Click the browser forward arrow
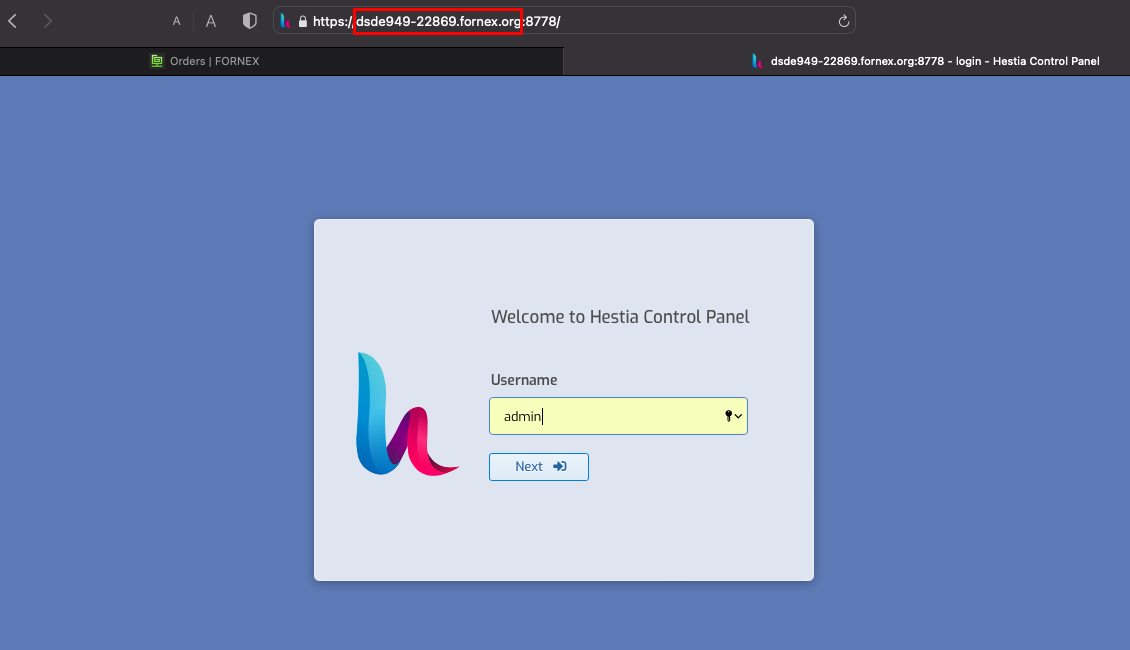The width and height of the screenshot is (1130, 650). click(x=48, y=21)
